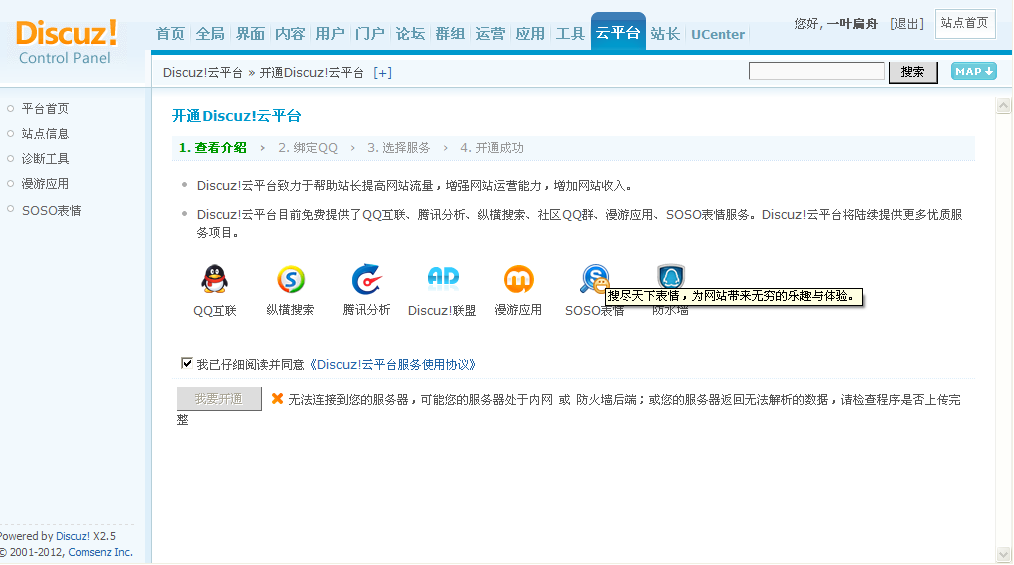The height and width of the screenshot is (565, 1014).
Task: Click the 开通Discuz!云平台 page heading
Action: pyautogui.click(x=237, y=116)
